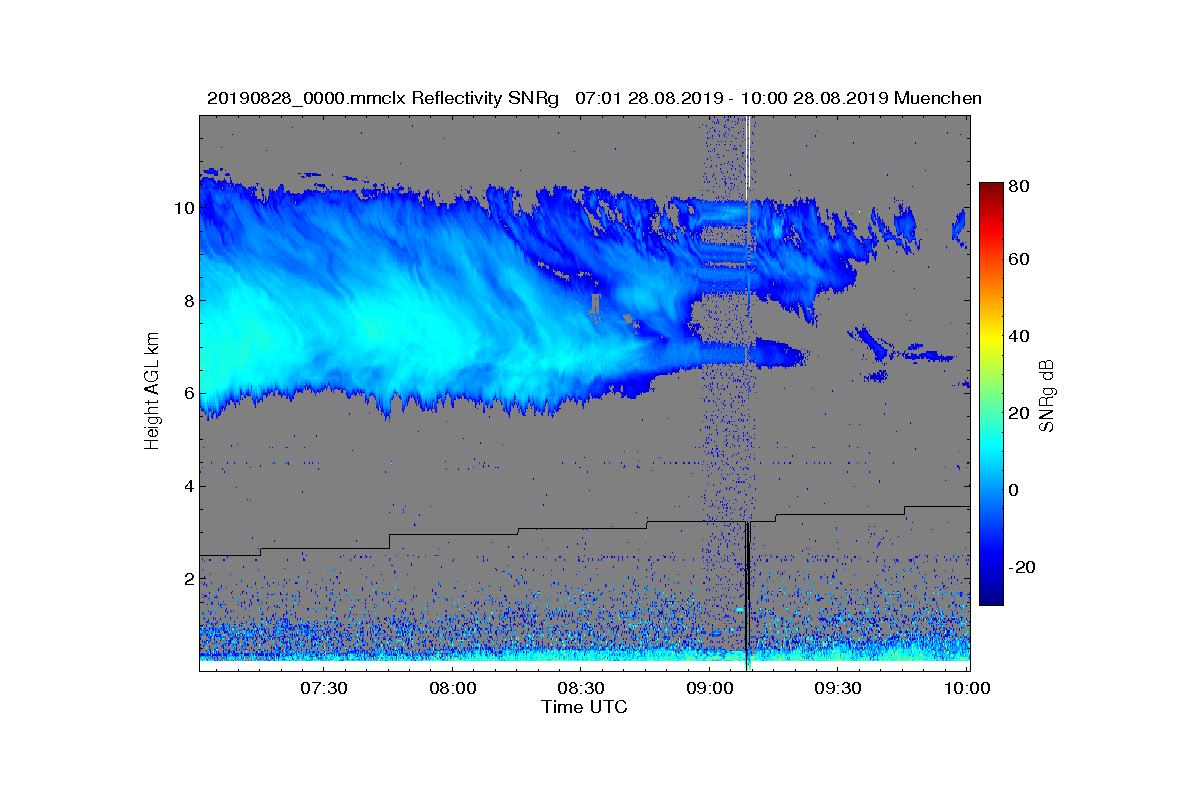Screen dimensions: 1200x800
Task: Click the 'Time UTC' axis label
Action: tap(585, 707)
